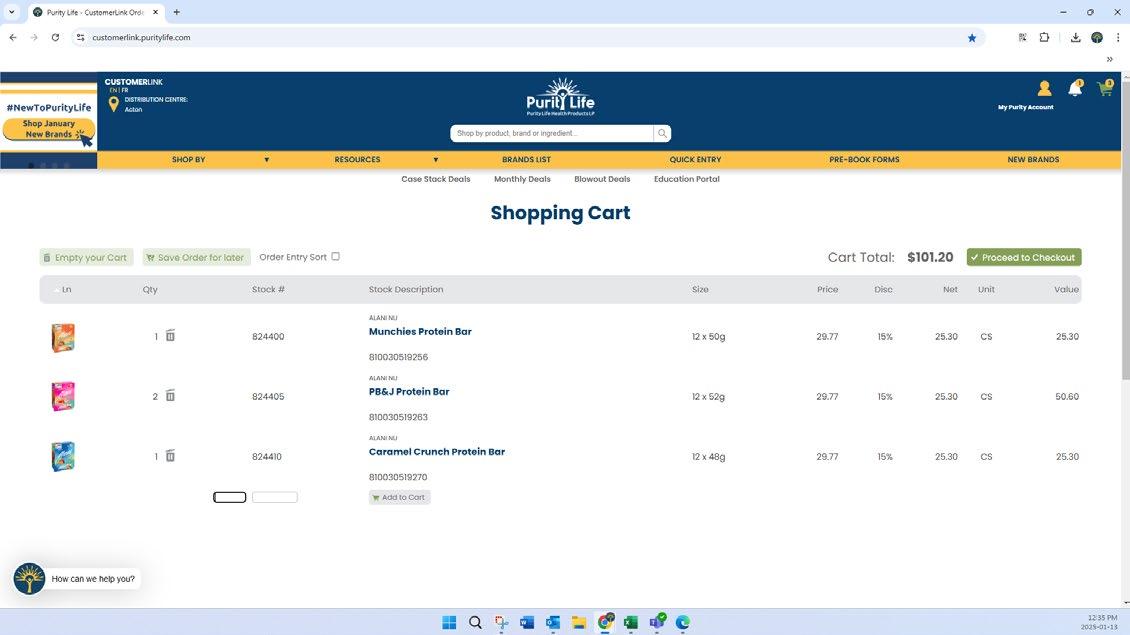Click PB&J Protein Bar product thumbnail
This screenshot has width=1130, height=635.
coord(63,396)
